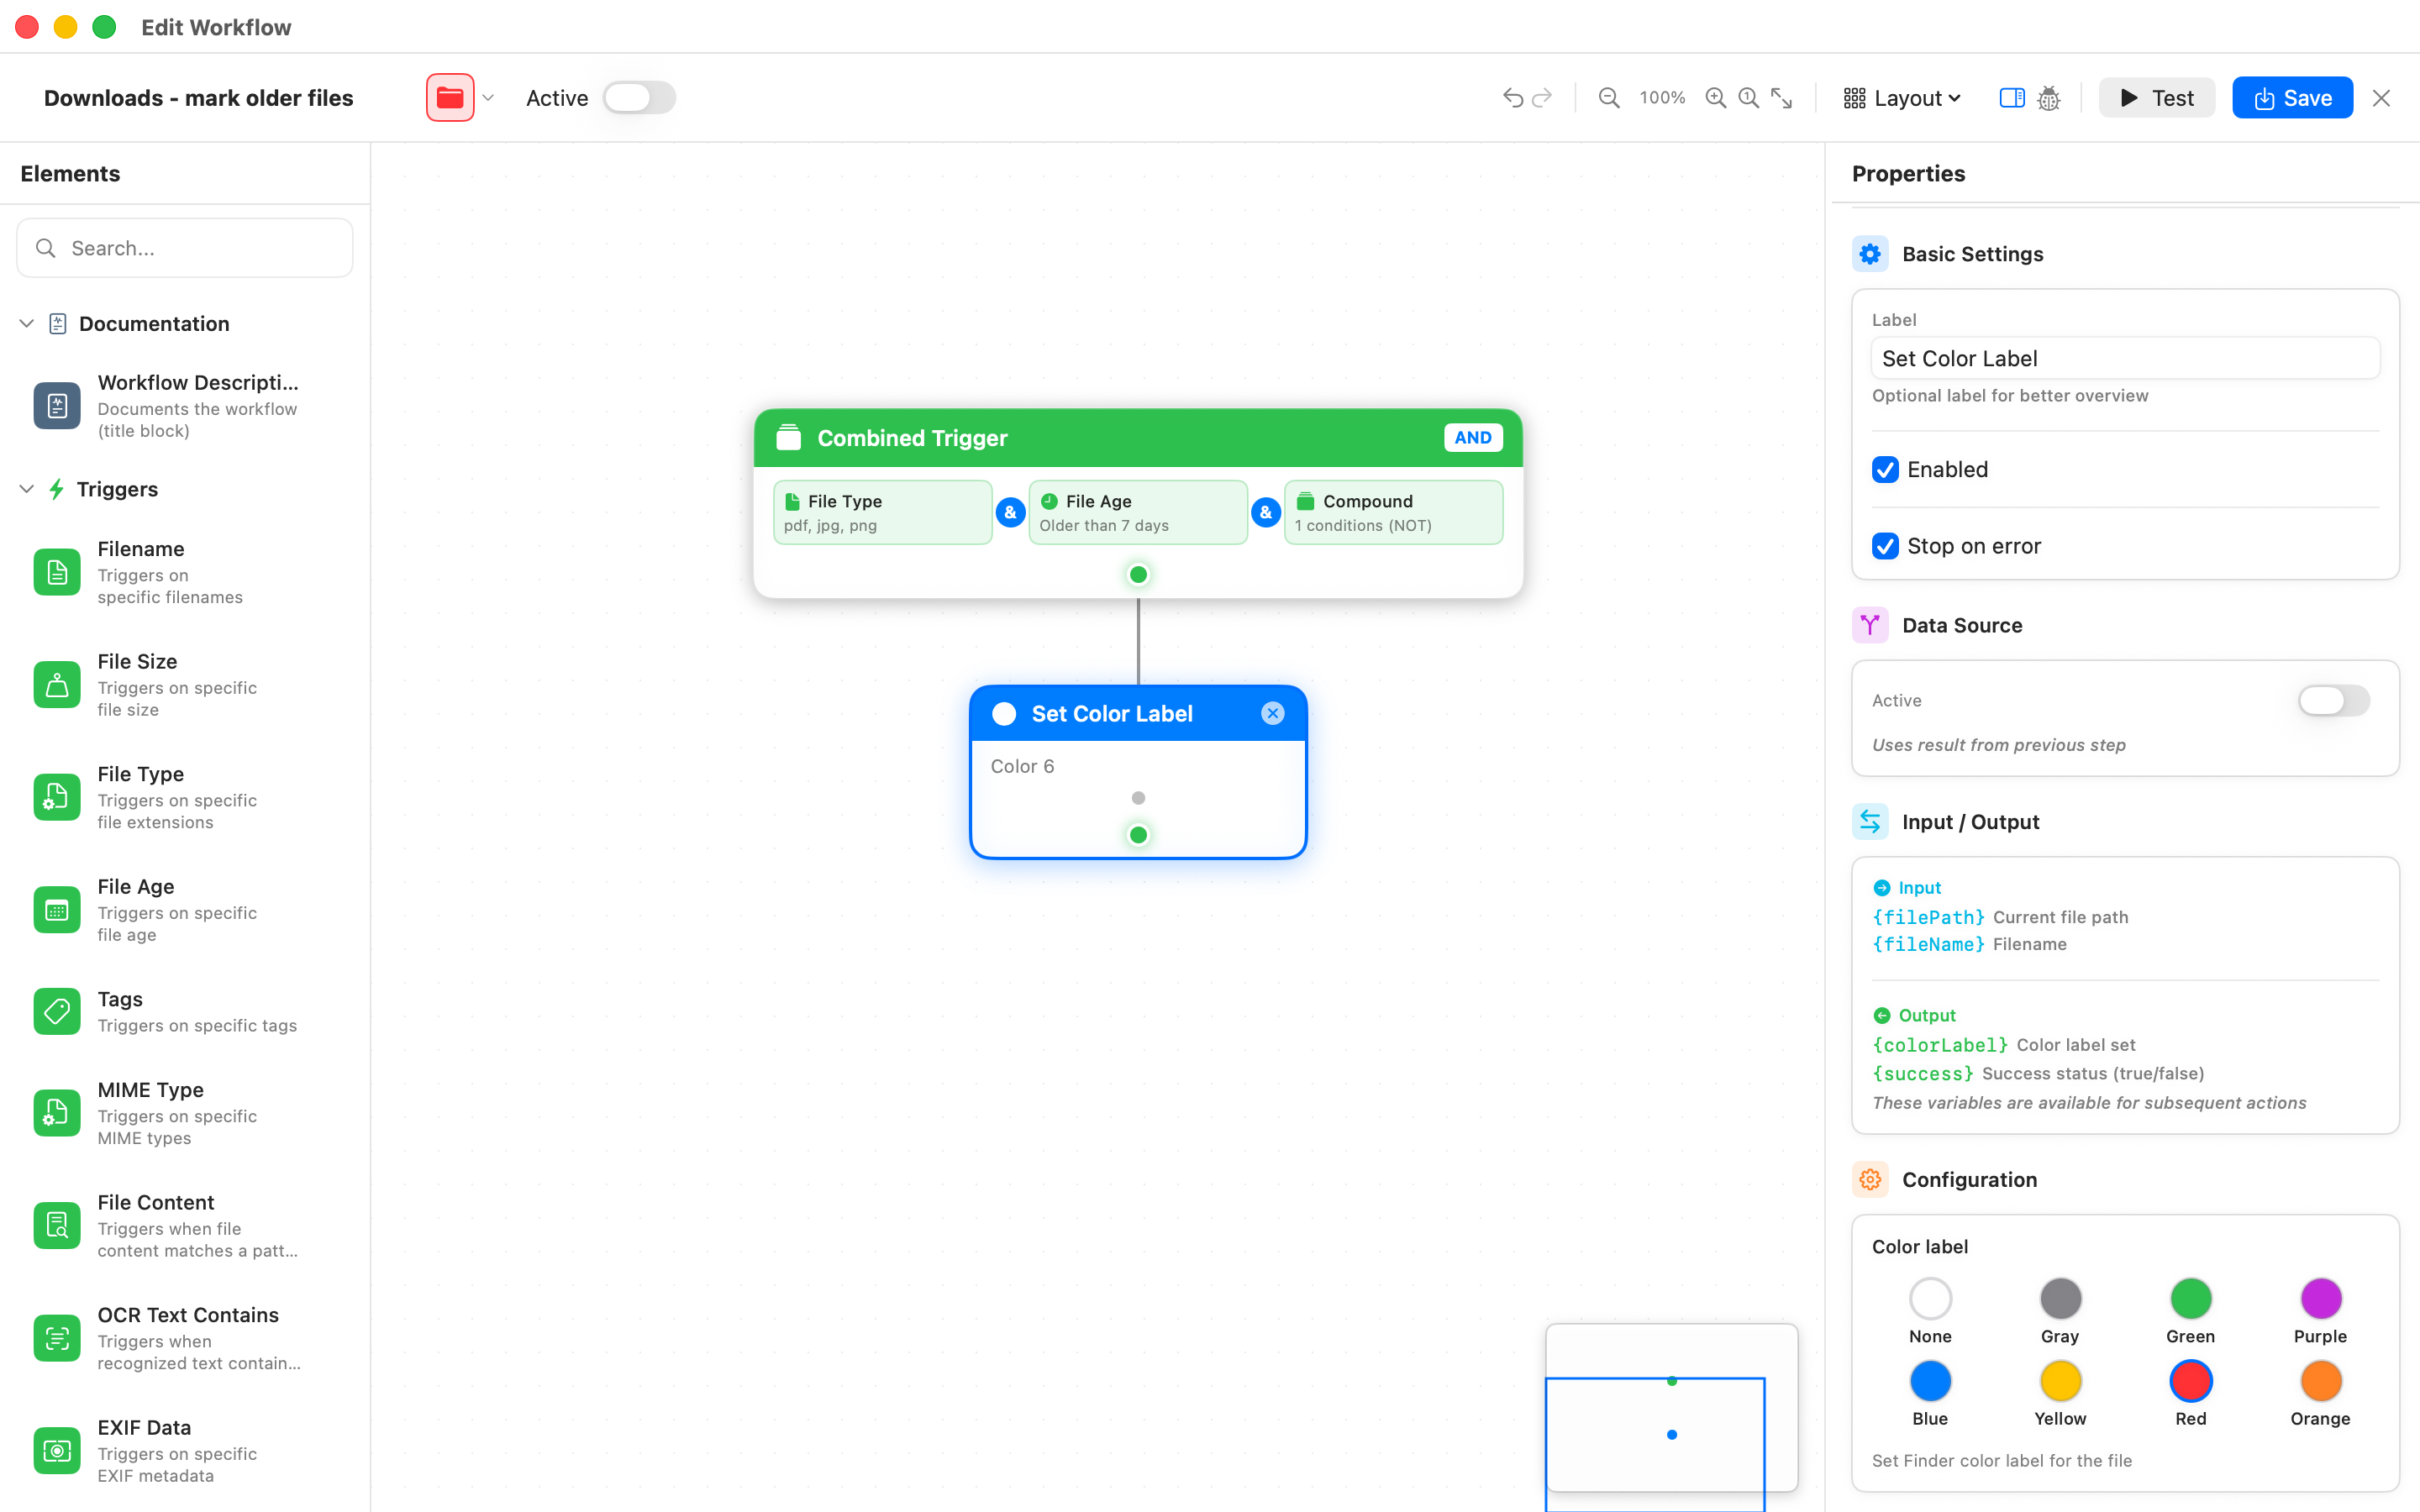Image resolution: width=2420 pixels, height=1512 pixels.
Task: Click the elements Search field
Action: (x=185, y=247)
